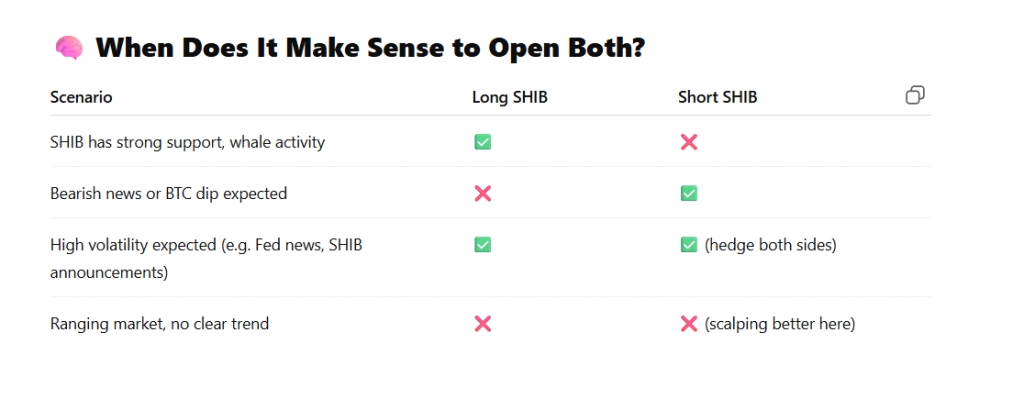The image size is (1024, 410).
Task: Click the pink brain emoji icon
Action: coord(69,48)
